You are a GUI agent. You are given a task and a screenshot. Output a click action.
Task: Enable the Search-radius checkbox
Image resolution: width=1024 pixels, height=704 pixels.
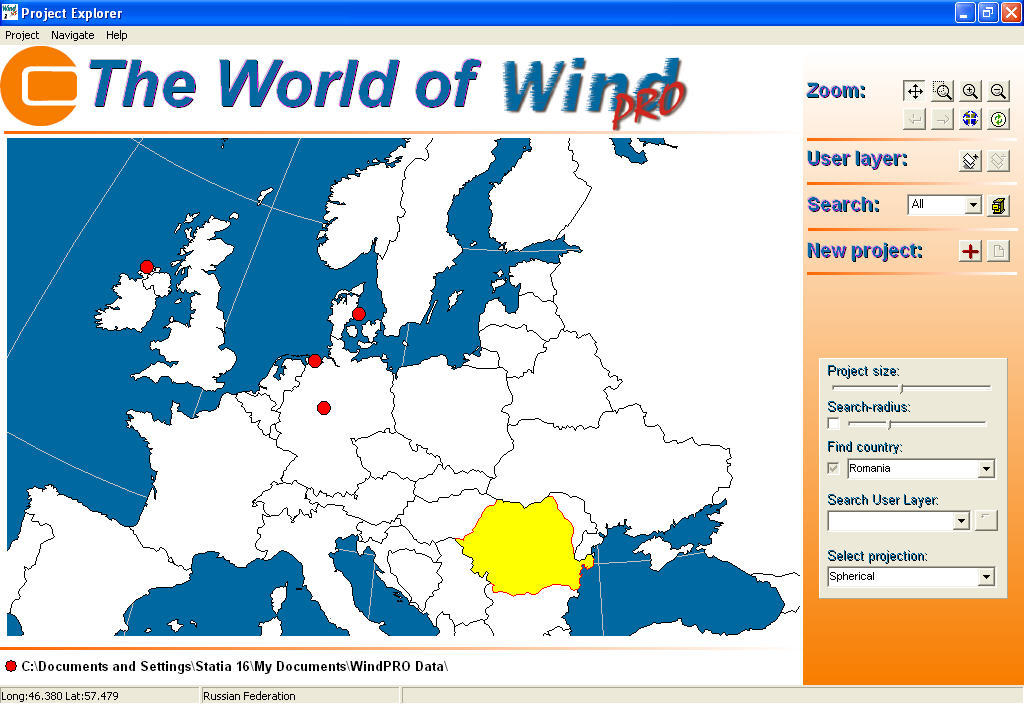[x=834, y=424]
